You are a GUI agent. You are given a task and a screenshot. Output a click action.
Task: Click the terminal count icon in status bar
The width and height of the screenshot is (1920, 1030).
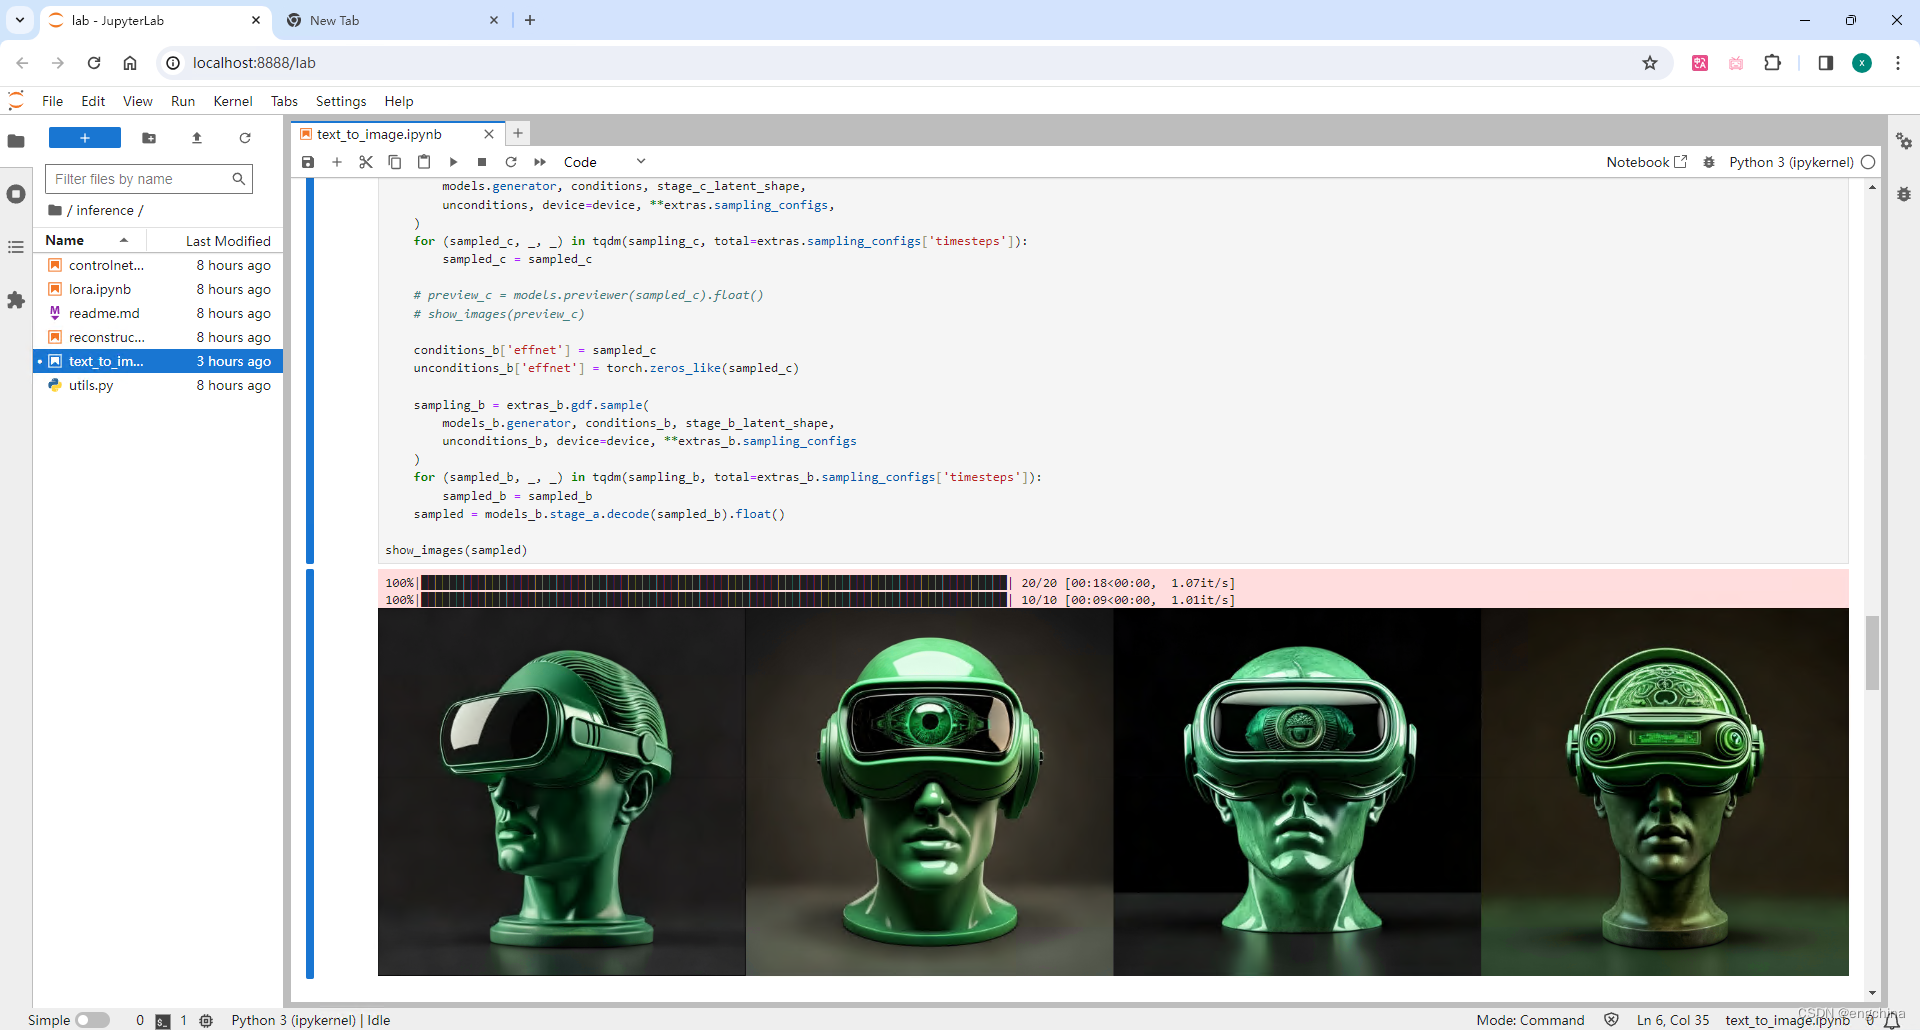click(x=163, y=1020)
